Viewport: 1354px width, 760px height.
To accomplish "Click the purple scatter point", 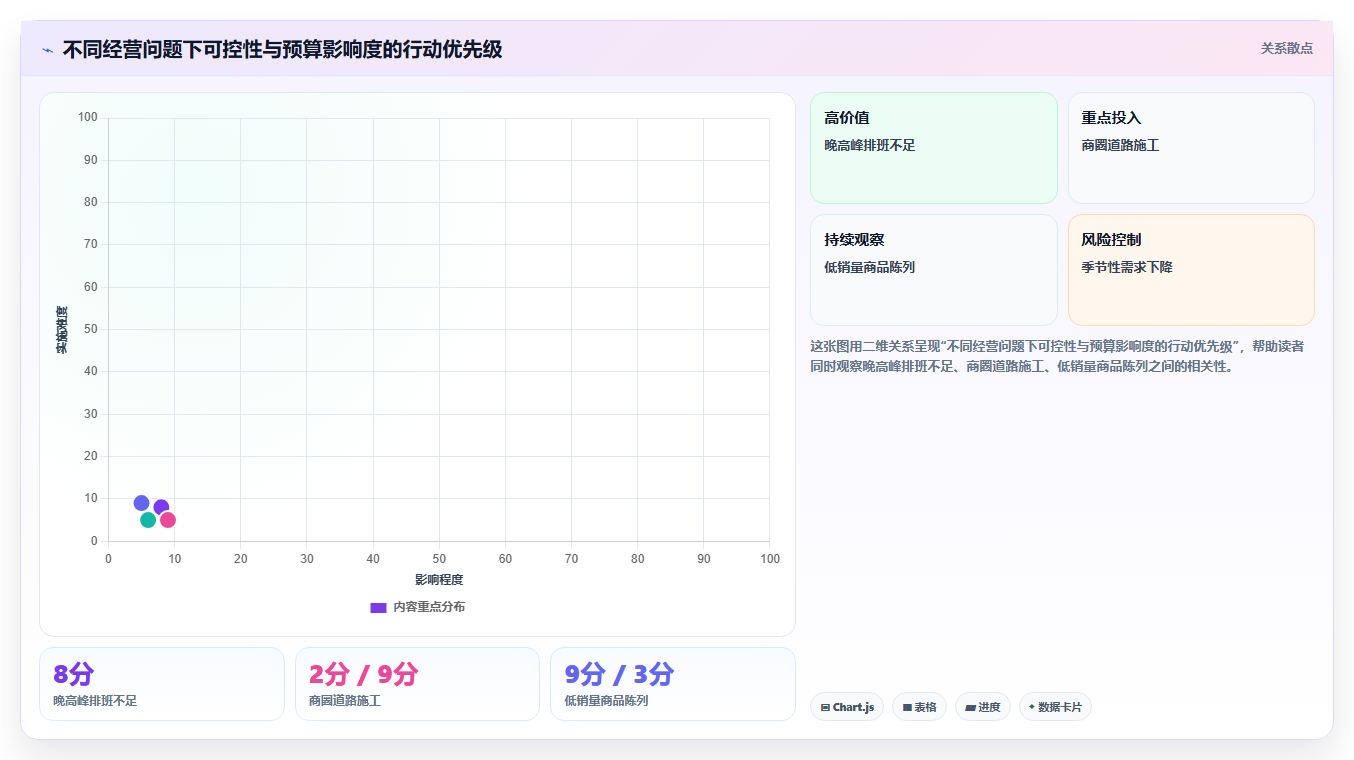I will (162, 507).
